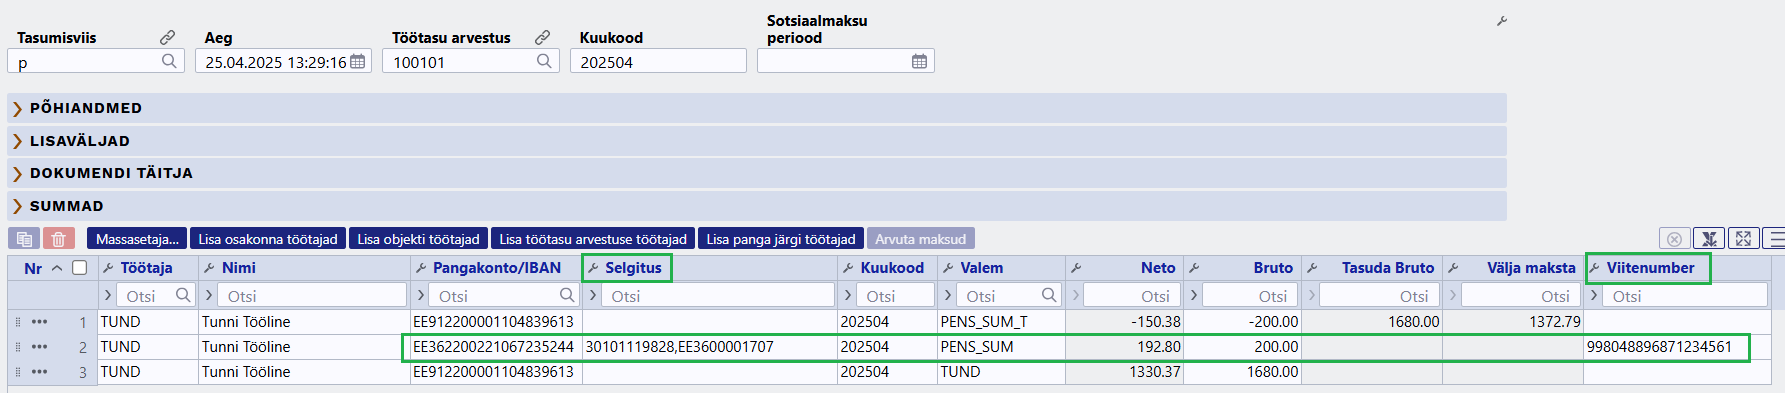Expand the DOKUMENDI TÄITJA section
This screenshot has height=393, width=1785.
click(x=757, y=173)
